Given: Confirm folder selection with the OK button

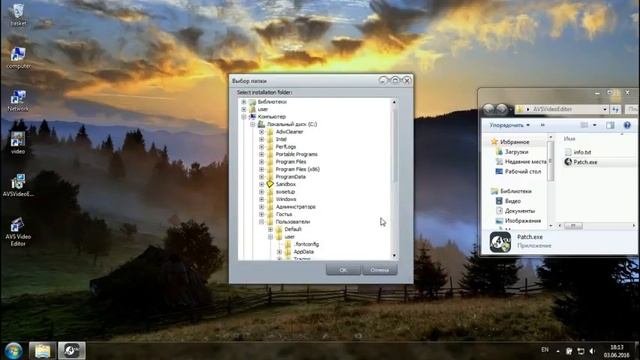Looking at the screenshot, I should [x=343, y=270].
